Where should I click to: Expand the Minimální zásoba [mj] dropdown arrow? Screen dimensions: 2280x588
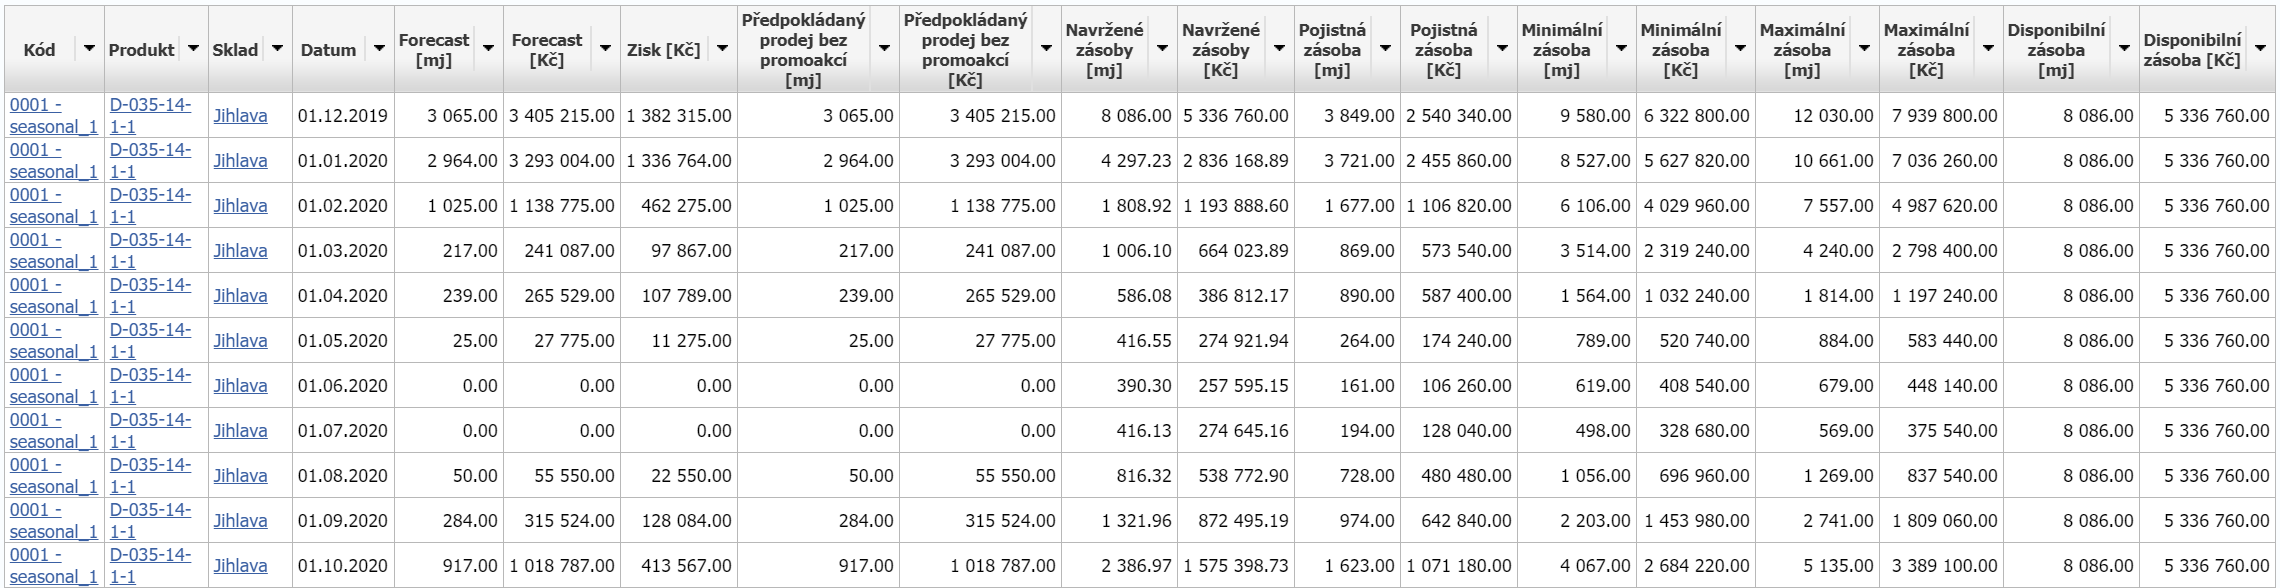point(1621,49)
